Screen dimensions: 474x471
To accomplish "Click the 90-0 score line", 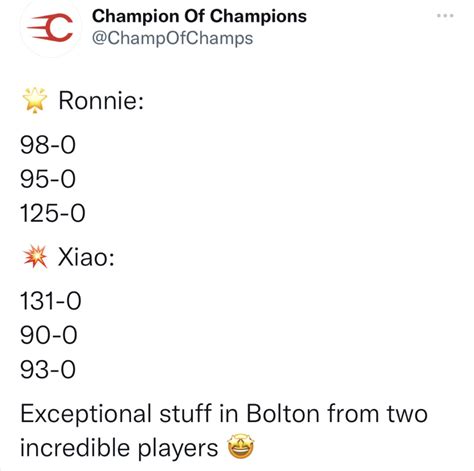I will (x=49, y=335).
